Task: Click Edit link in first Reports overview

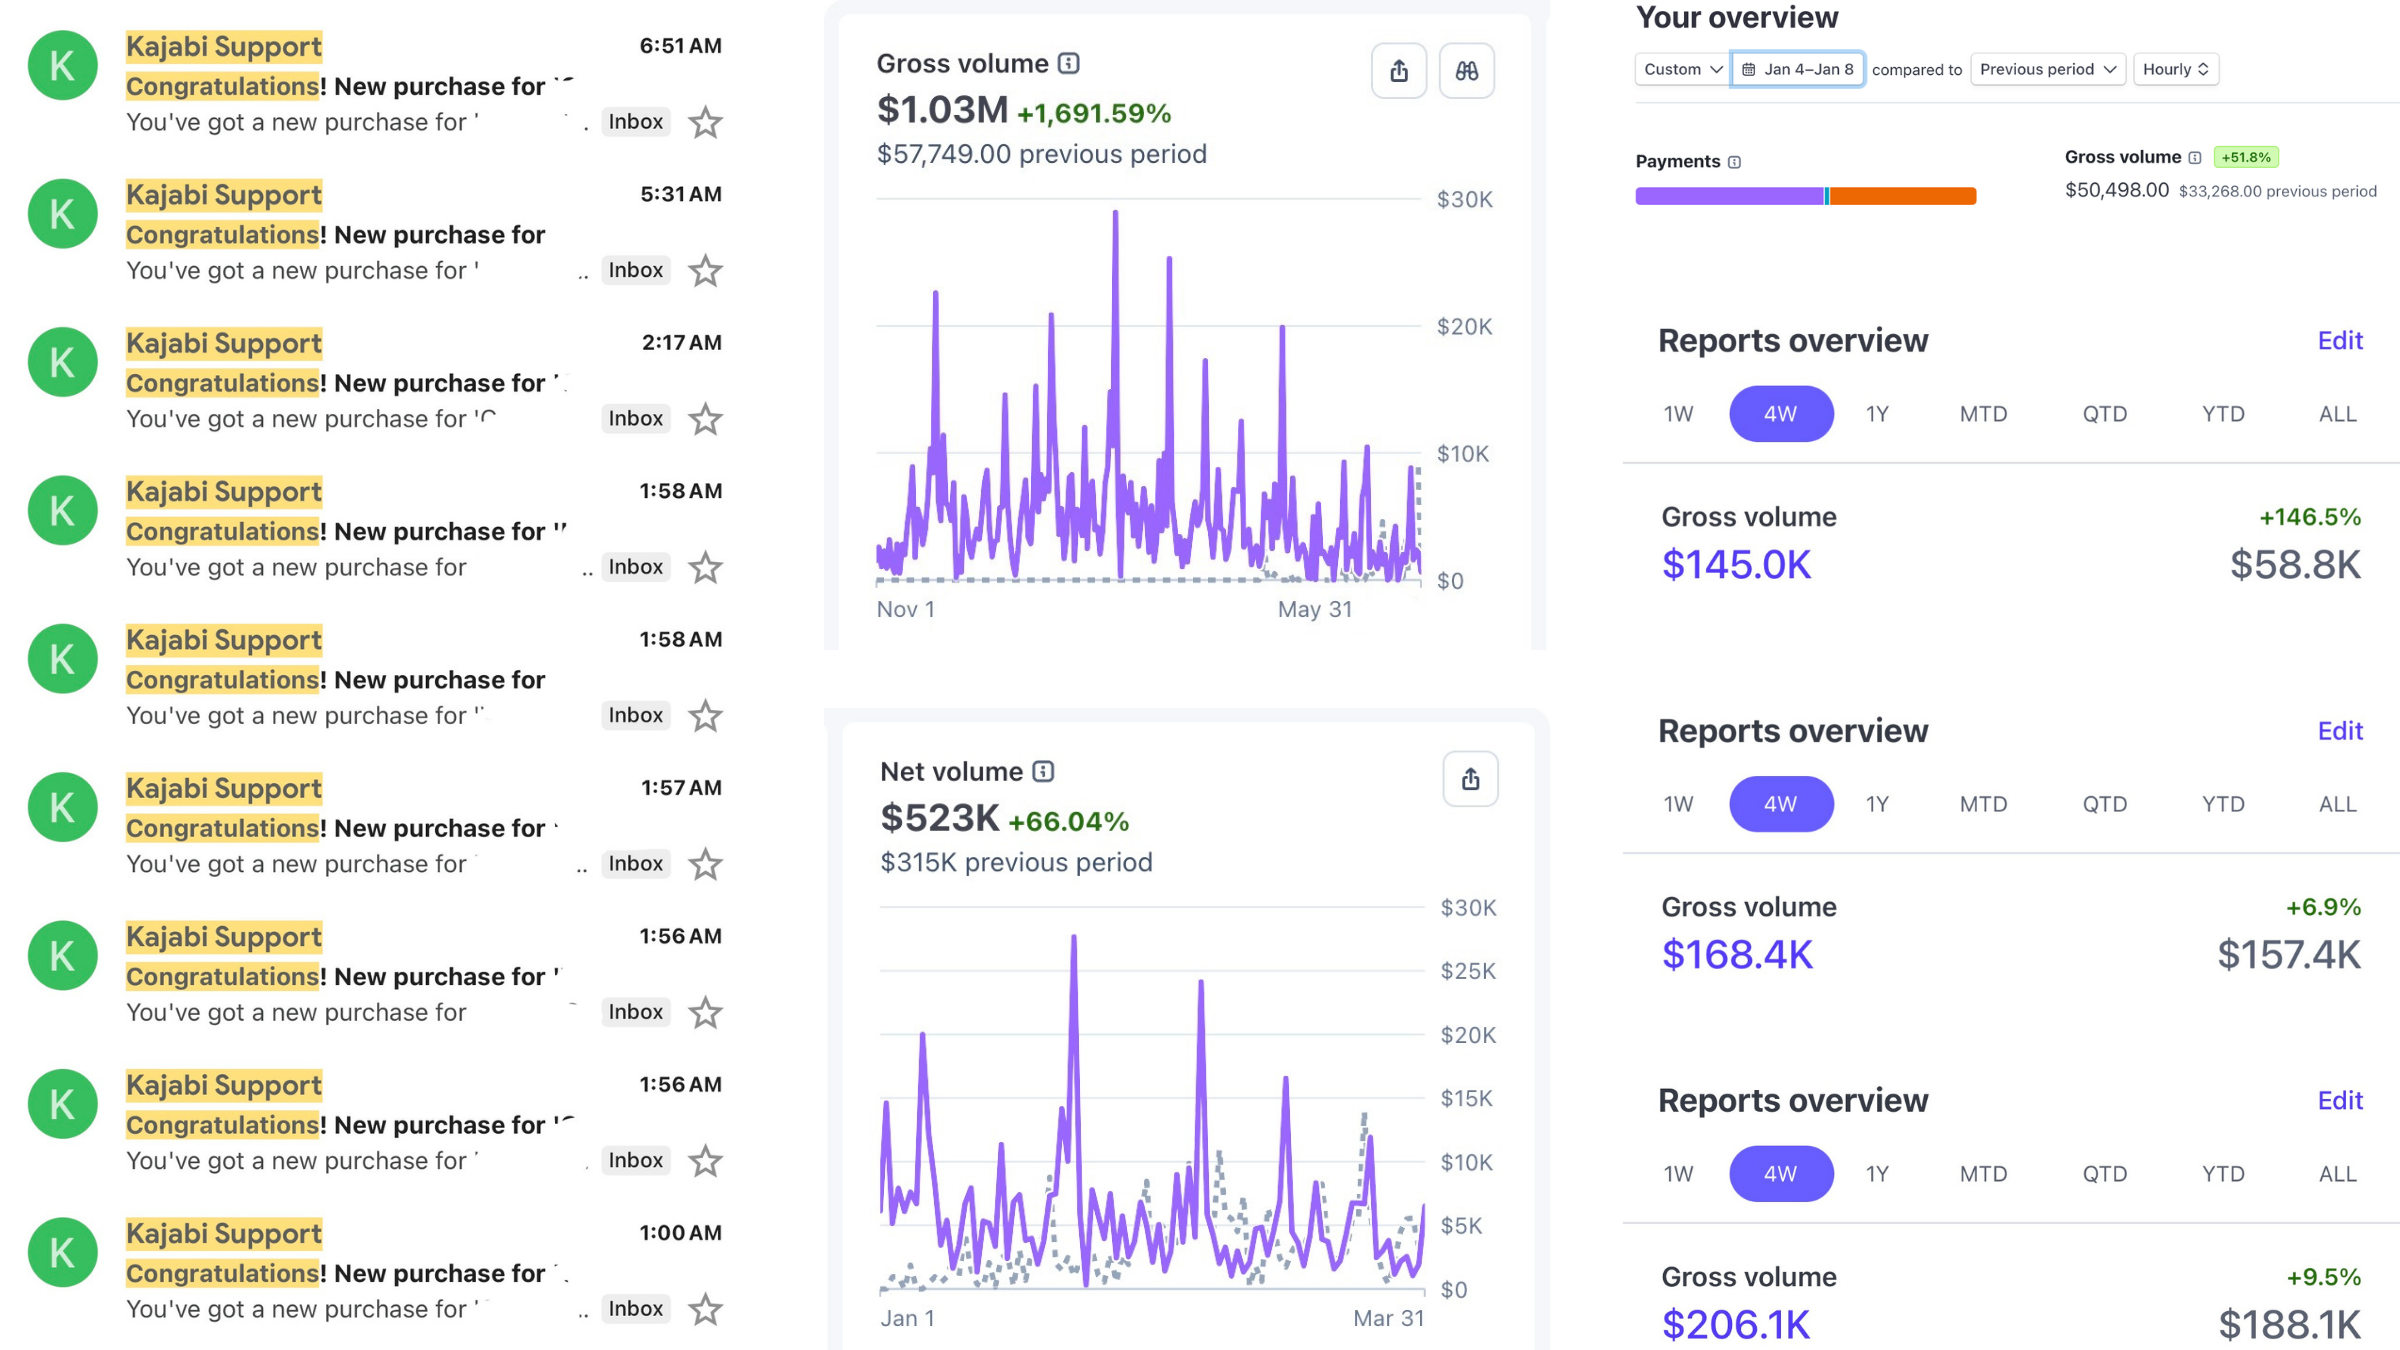Action: (2340, 341)
